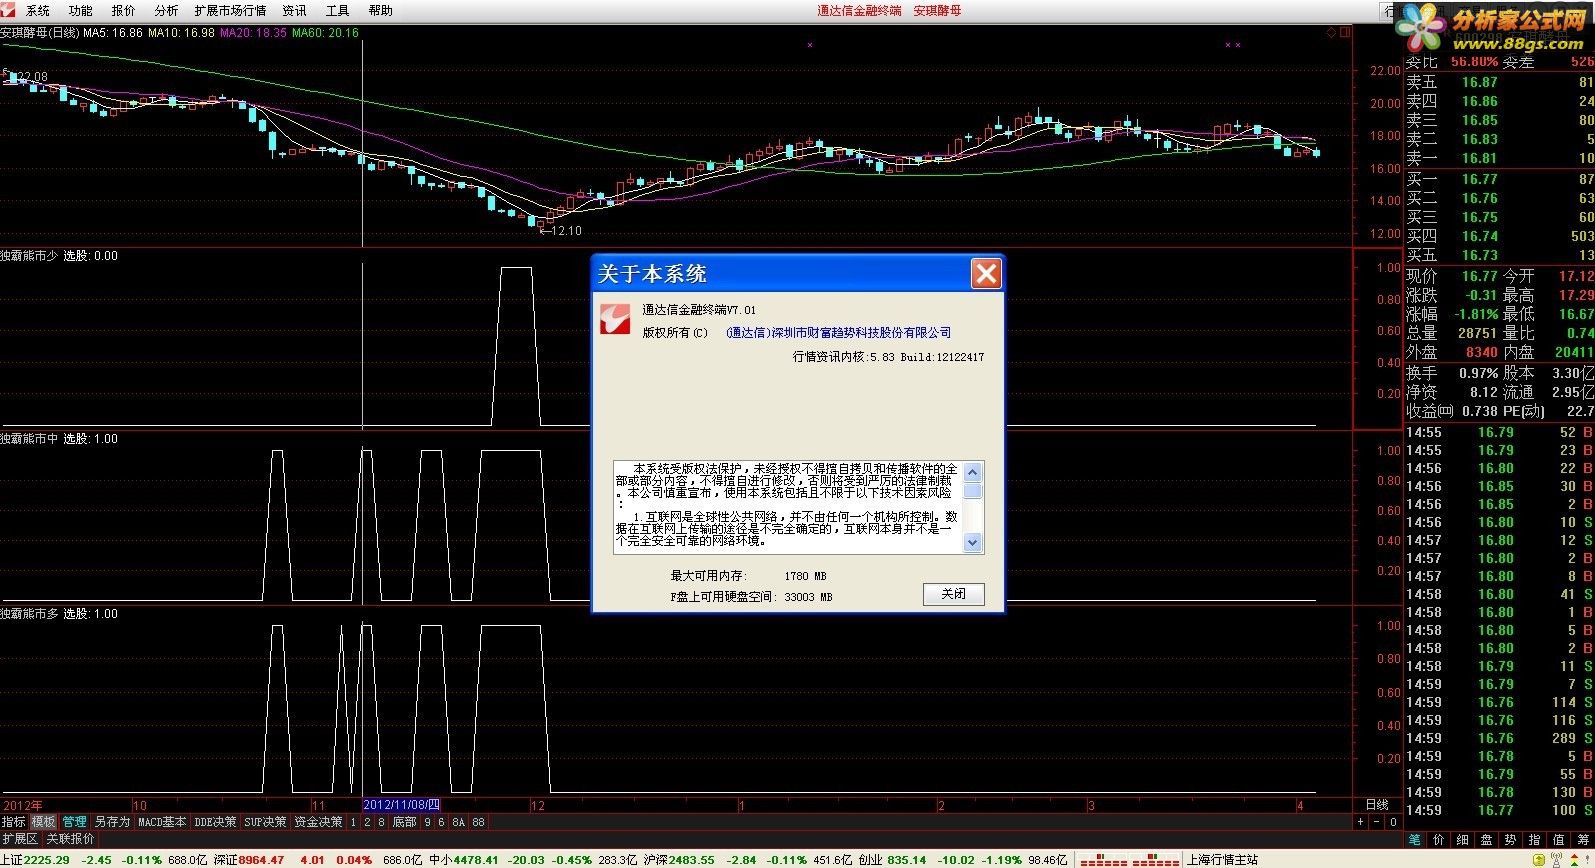This screenshot has height=868, width=1595.
Task: Select the 笔 tick tab
Action: point(1415,840)
